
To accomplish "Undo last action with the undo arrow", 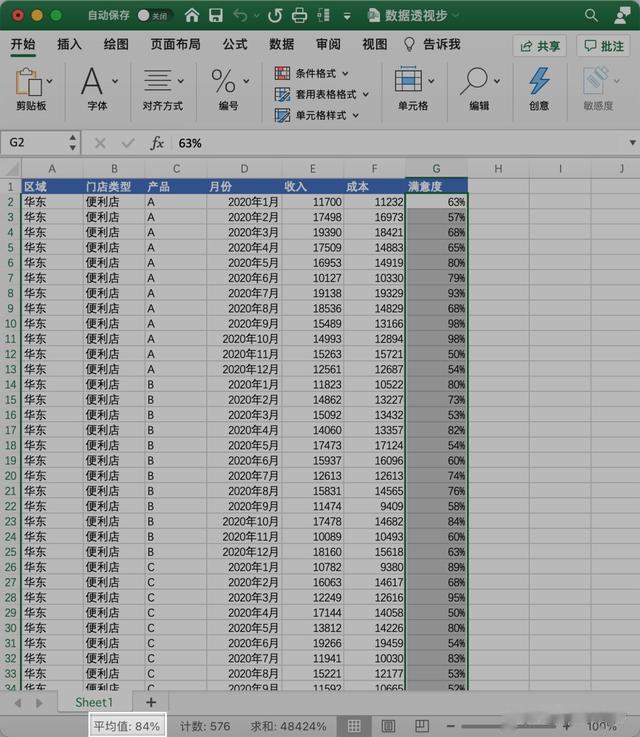I will tap(240, 16).
